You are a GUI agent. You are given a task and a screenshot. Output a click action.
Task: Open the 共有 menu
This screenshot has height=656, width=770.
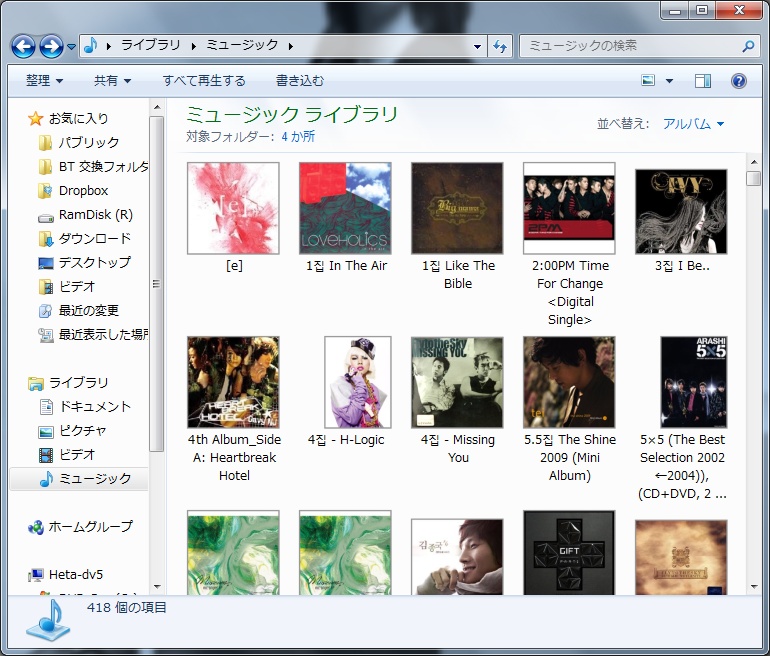coord(112,81)
